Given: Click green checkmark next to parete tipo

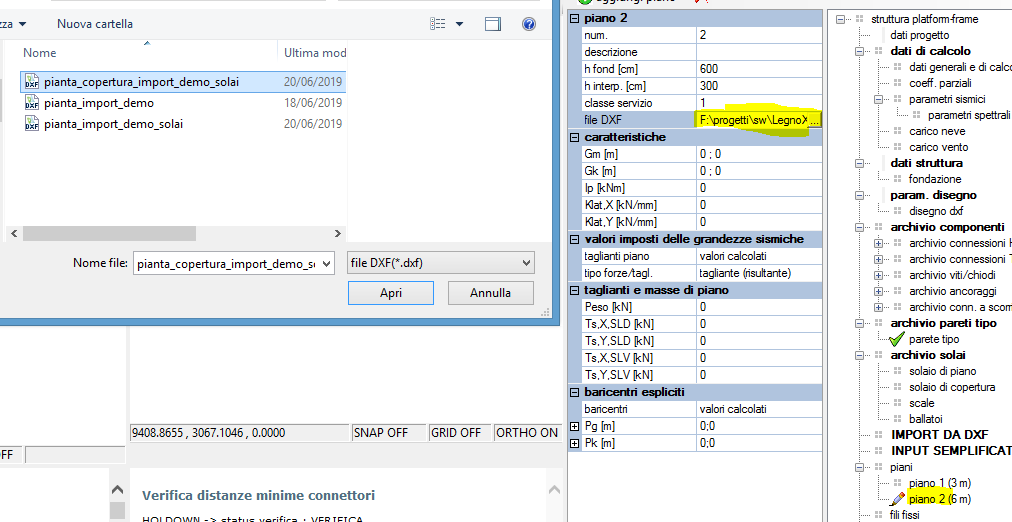Looking at the screenshot, I should pyautogui.click(x=896, y=339).
